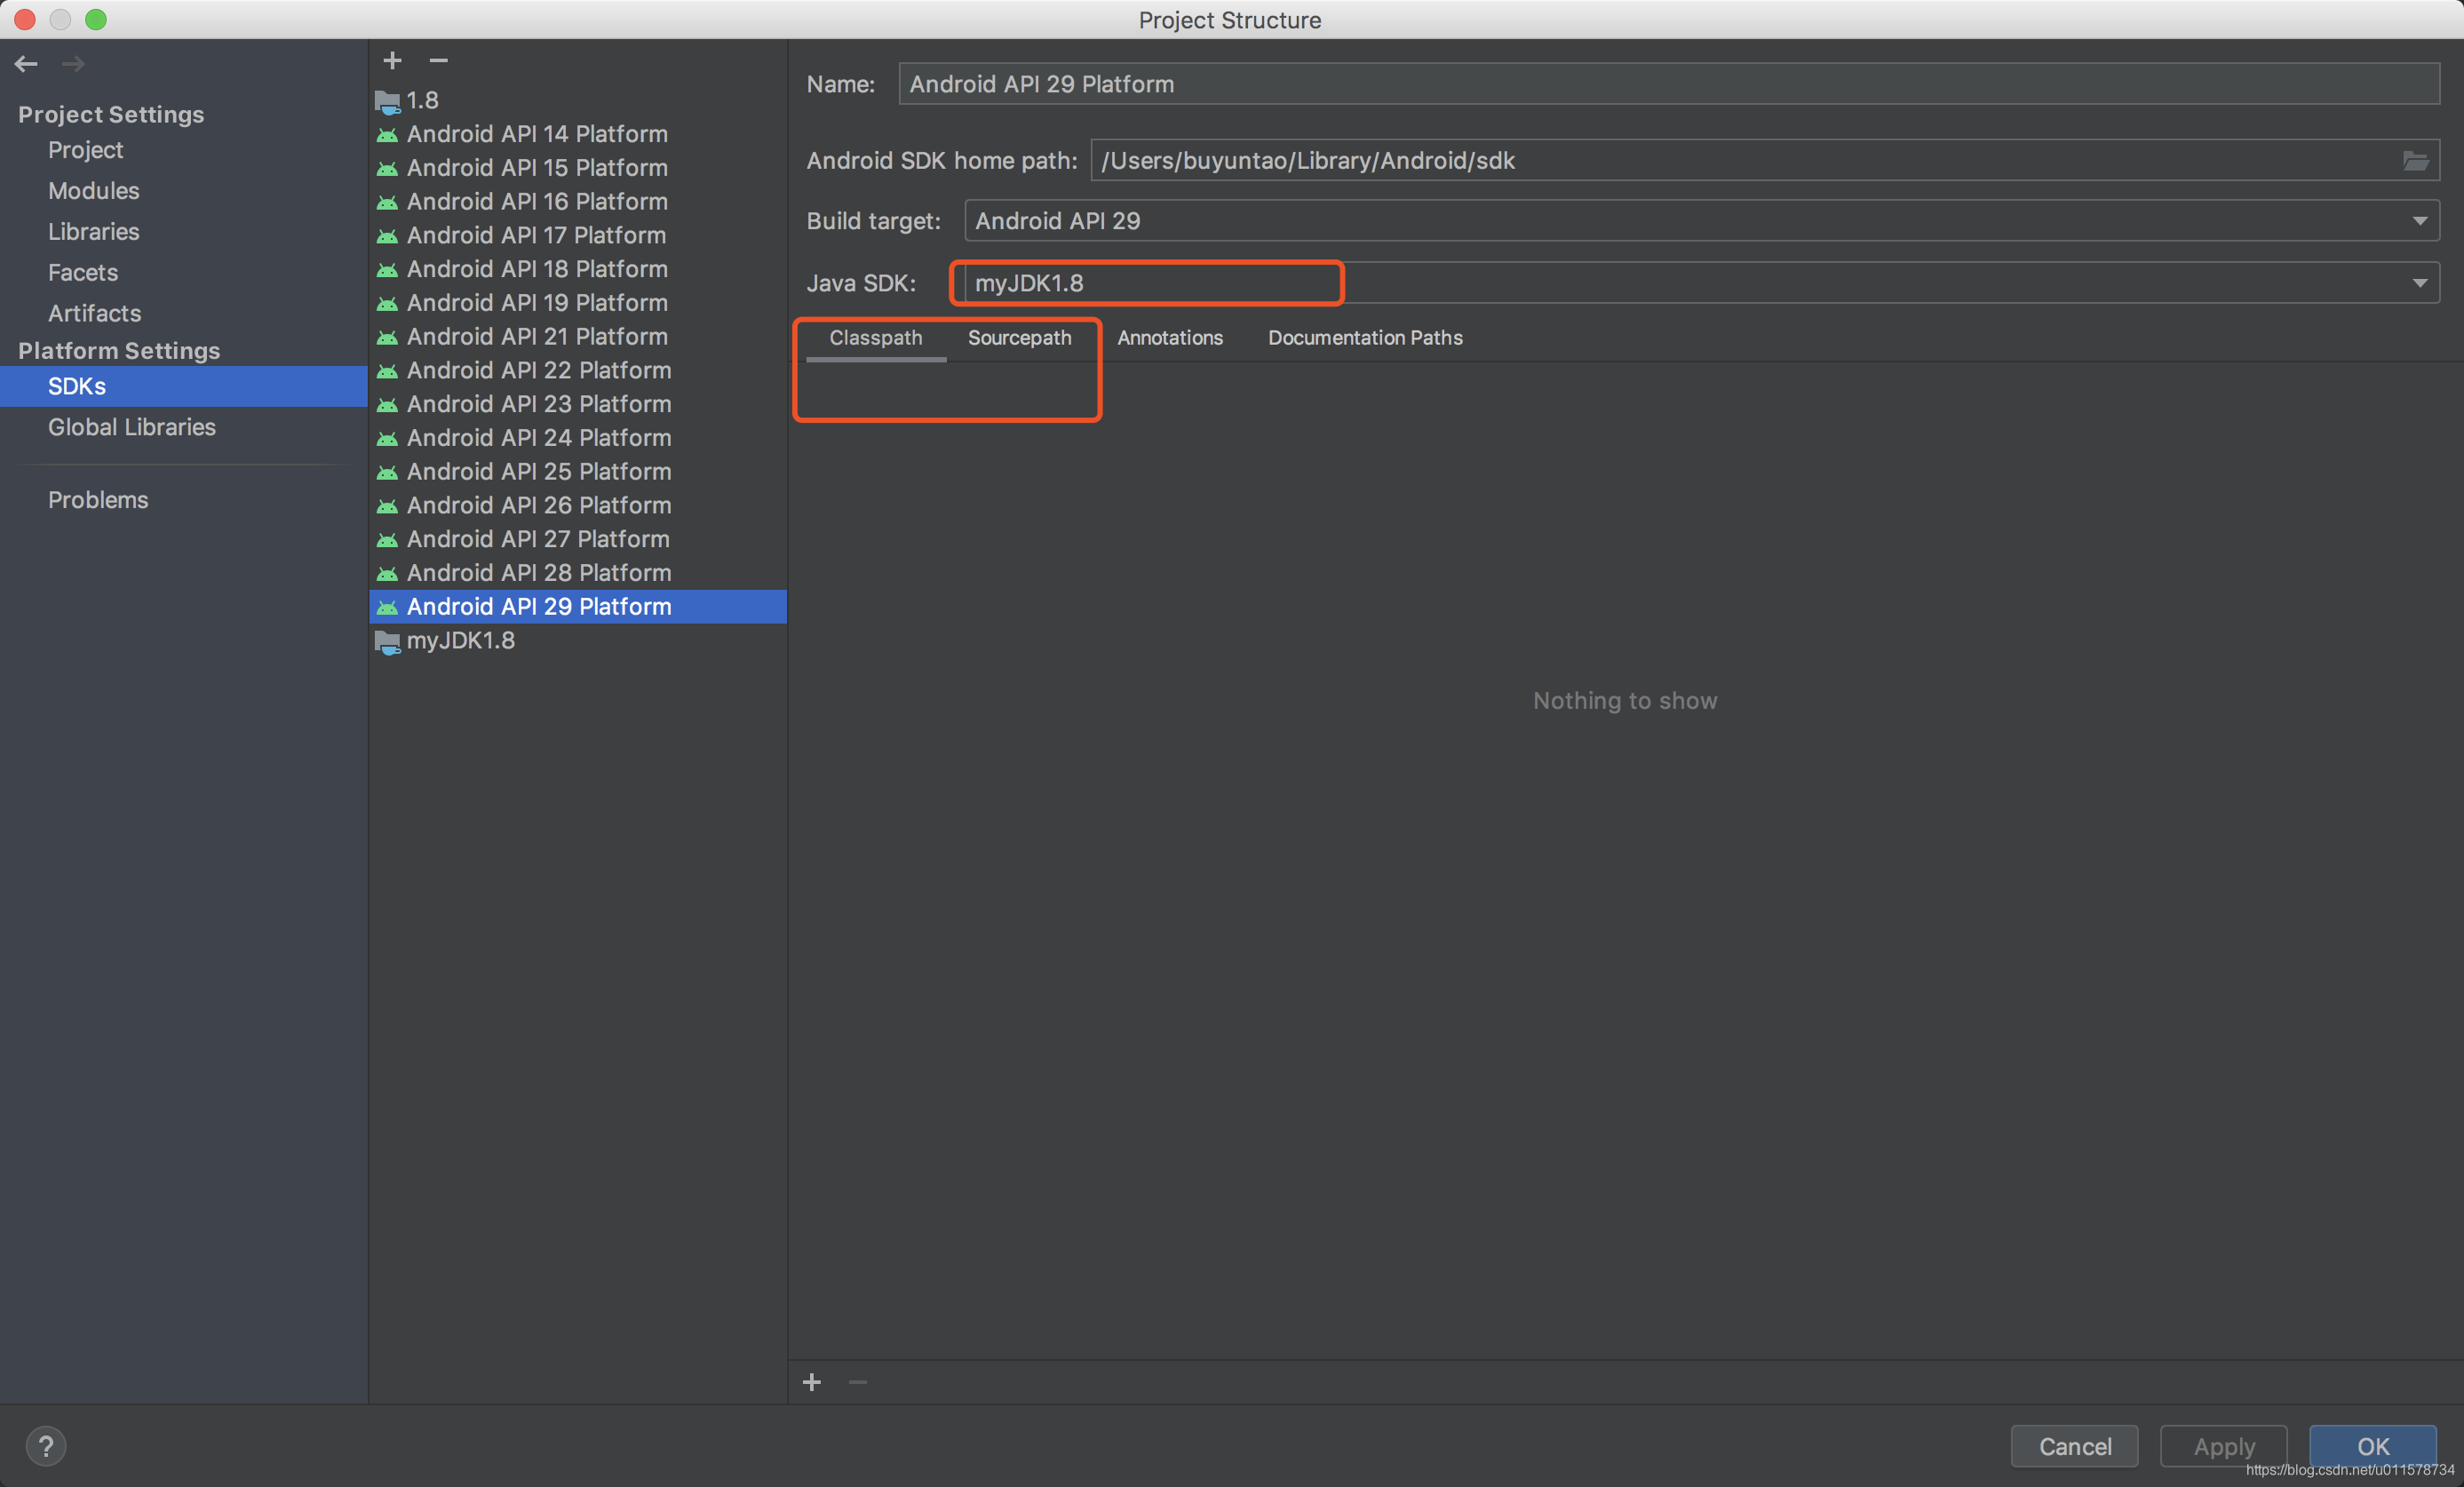Switch to the Sourcepath tab
Image resolution: width=2464 pixels, height=1487 pixels.
click(1019, 338)
